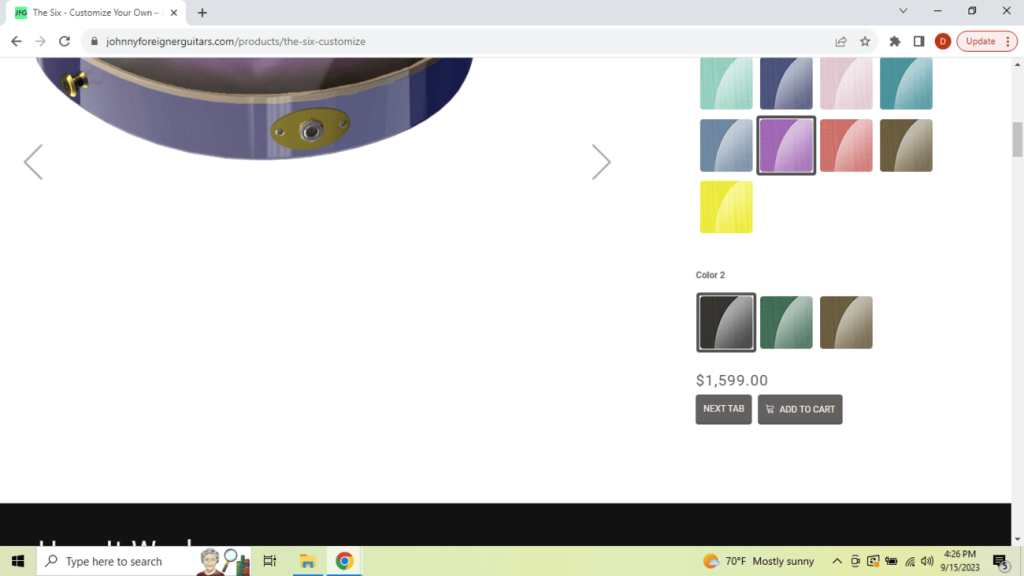Reload the page with the refresh icon
The width and height of the screenshot is (1024, 576).
click(x=65, y=41)
